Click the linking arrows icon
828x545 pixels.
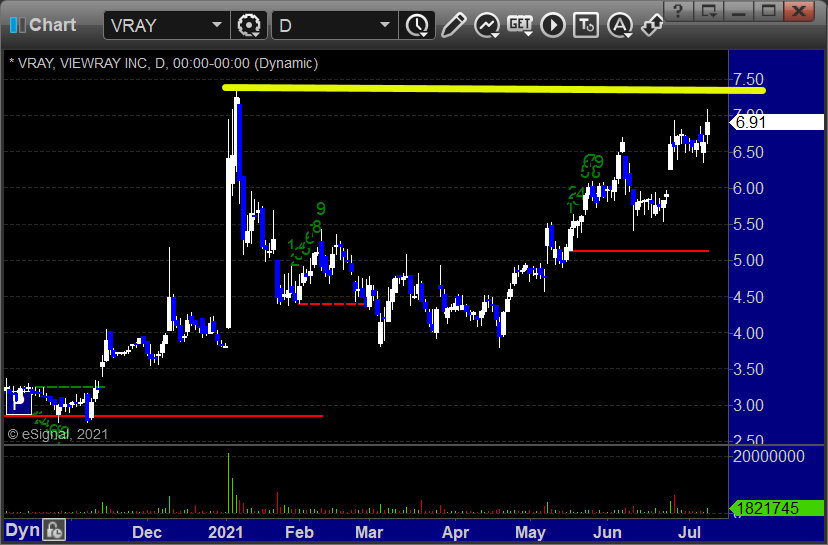click(x=652, y=25)
